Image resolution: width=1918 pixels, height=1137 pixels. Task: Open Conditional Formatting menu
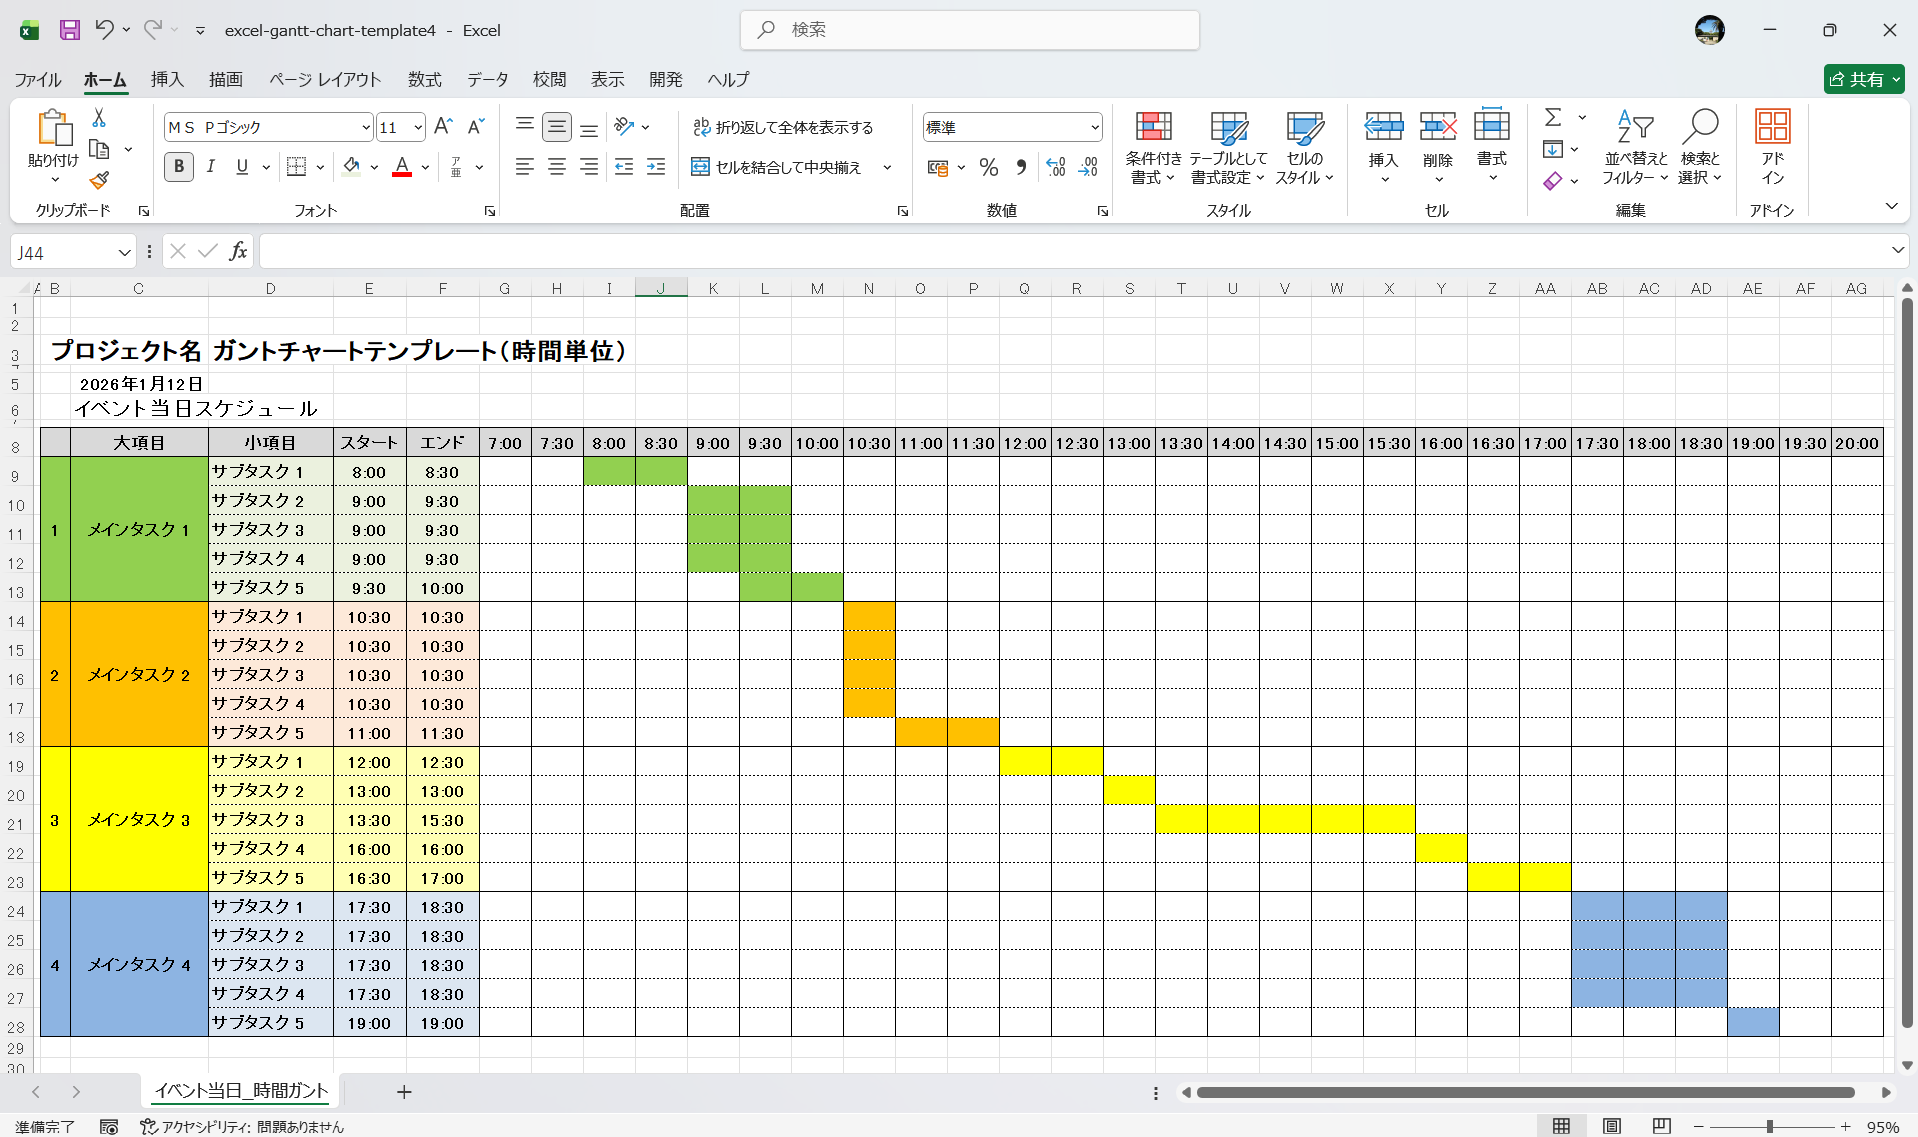(1153, 148)
